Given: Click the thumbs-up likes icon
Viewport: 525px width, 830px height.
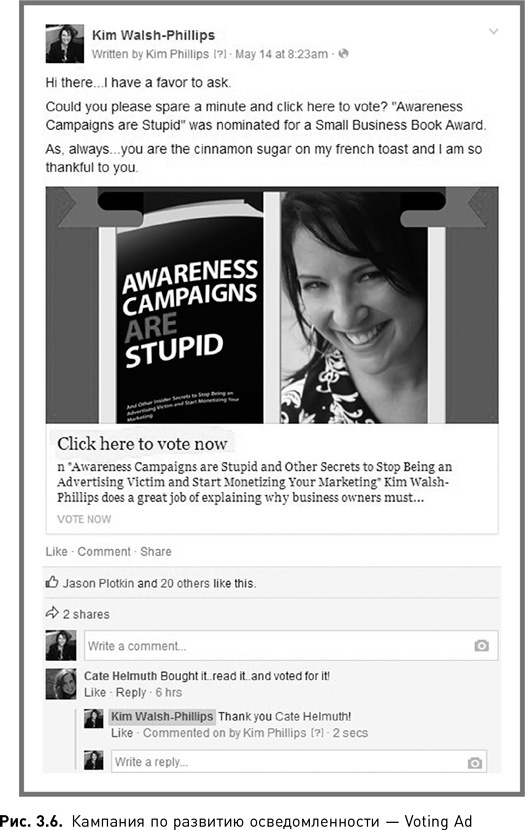Looking at the screenshot, I should pos(52,582).
